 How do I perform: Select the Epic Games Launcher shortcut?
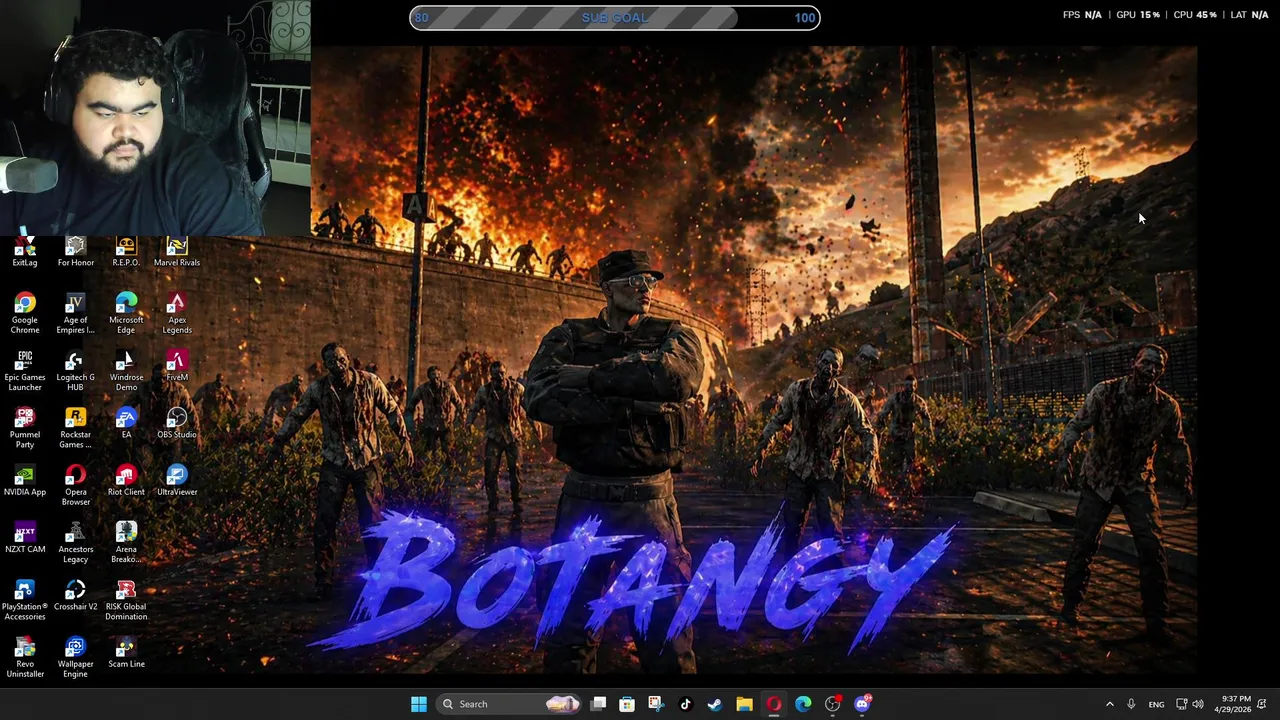[x=25, y=371]
